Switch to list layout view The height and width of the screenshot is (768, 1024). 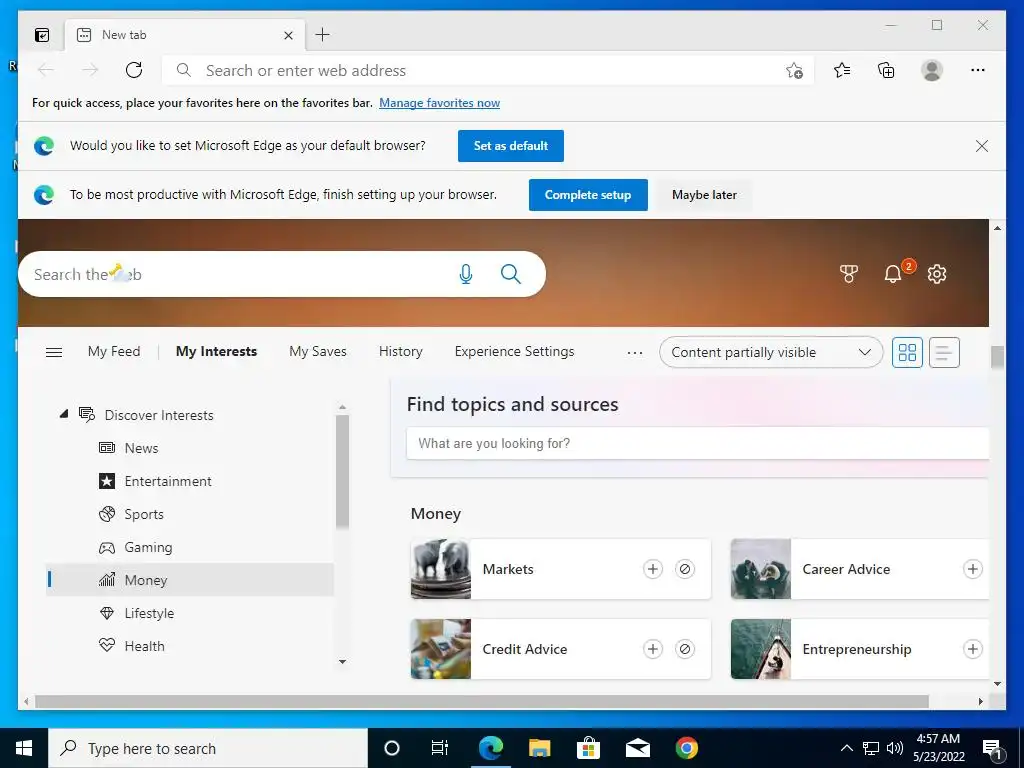[944, 353]
